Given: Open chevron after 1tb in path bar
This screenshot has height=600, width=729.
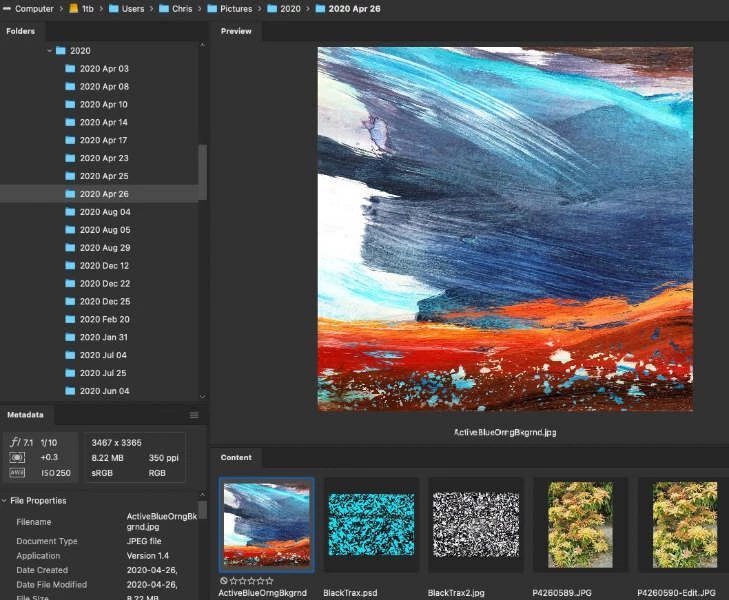Looking at the screenshot, I should (x=101, y=8).
